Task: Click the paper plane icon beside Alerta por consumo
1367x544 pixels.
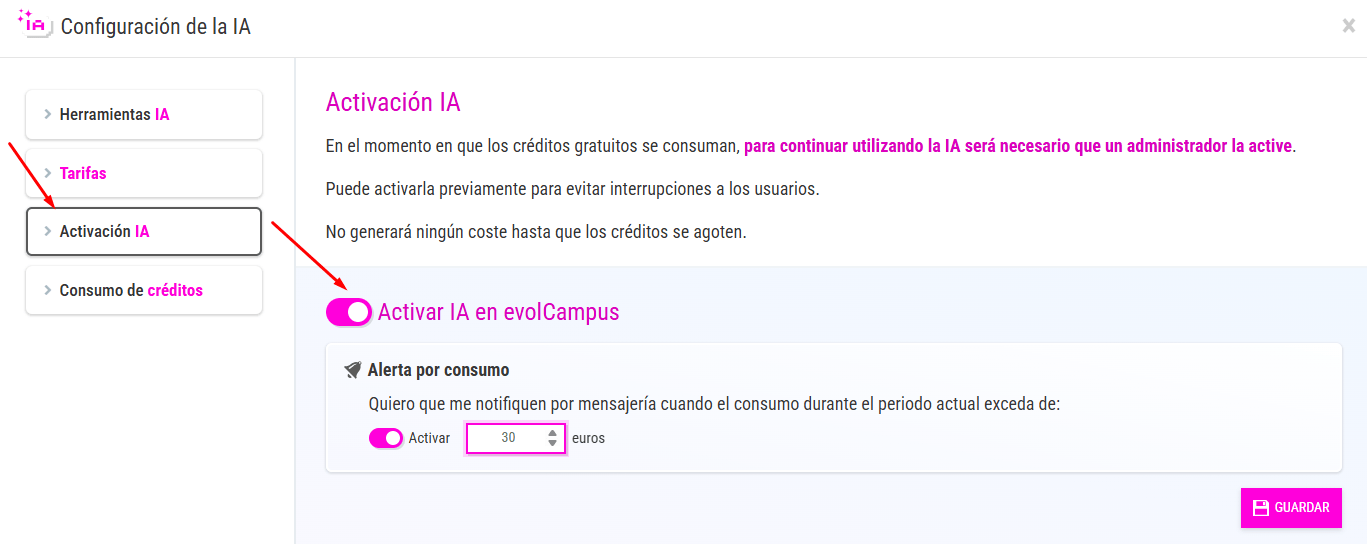Action: pyautogui.click(x=352, y=370)
